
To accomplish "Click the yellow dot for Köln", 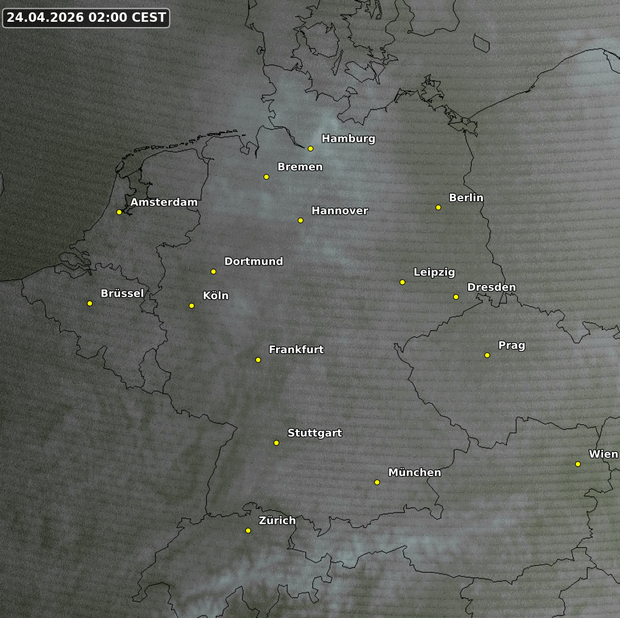I will click(192, 305).
